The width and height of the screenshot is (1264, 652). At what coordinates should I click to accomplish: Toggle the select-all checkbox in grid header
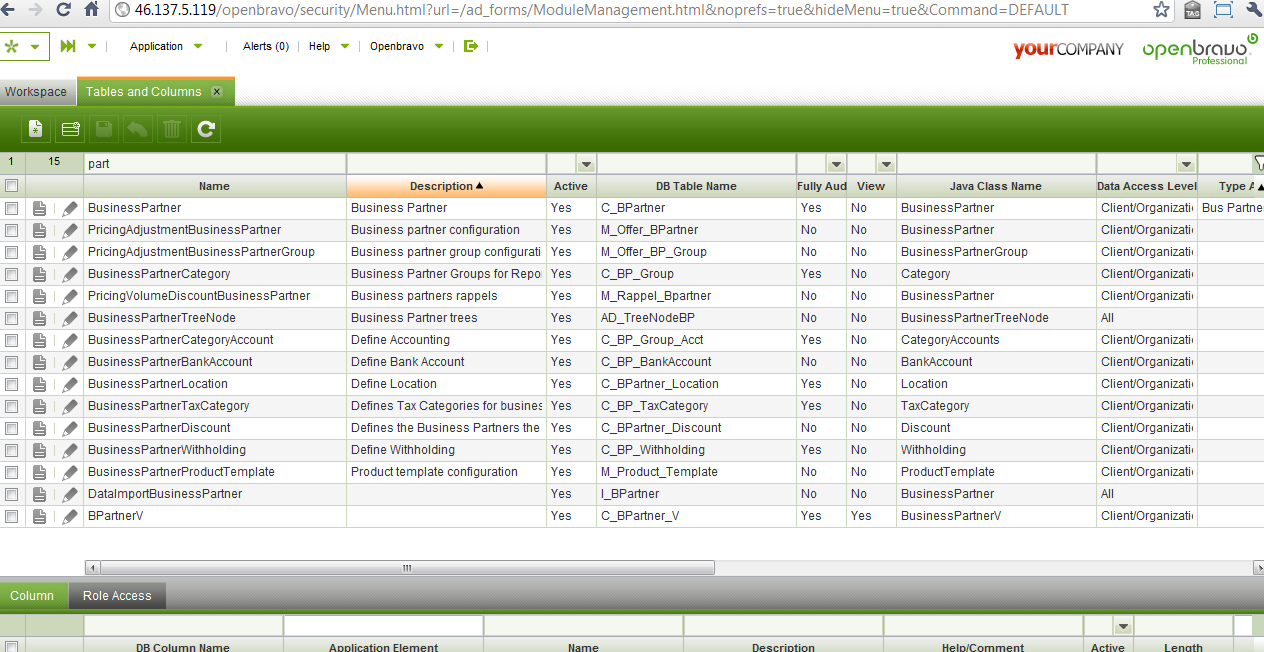coord(11,186)
